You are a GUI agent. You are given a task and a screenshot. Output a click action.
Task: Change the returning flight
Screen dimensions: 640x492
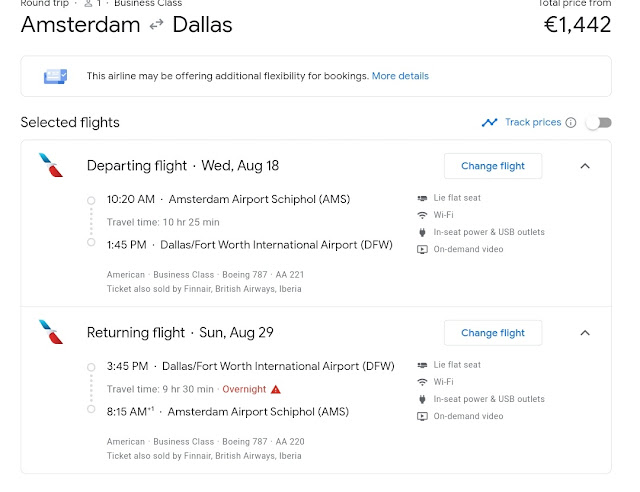click(493, 333)
